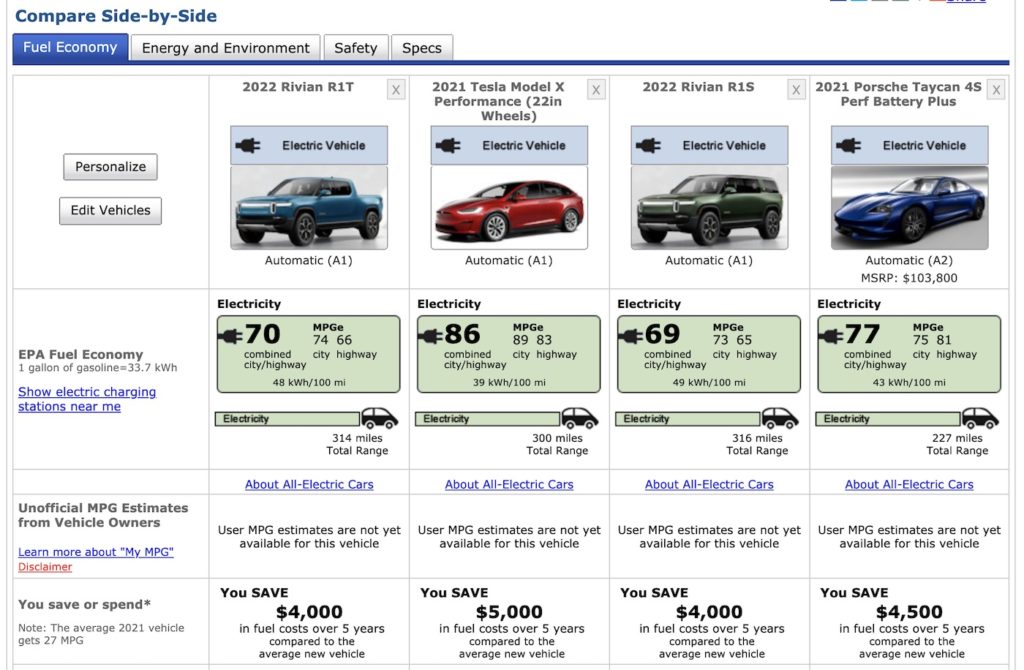Click the Electricity range bar for Porsche Taycan
This screenshot has width=1024, height=670.
[x=888, y=419]
